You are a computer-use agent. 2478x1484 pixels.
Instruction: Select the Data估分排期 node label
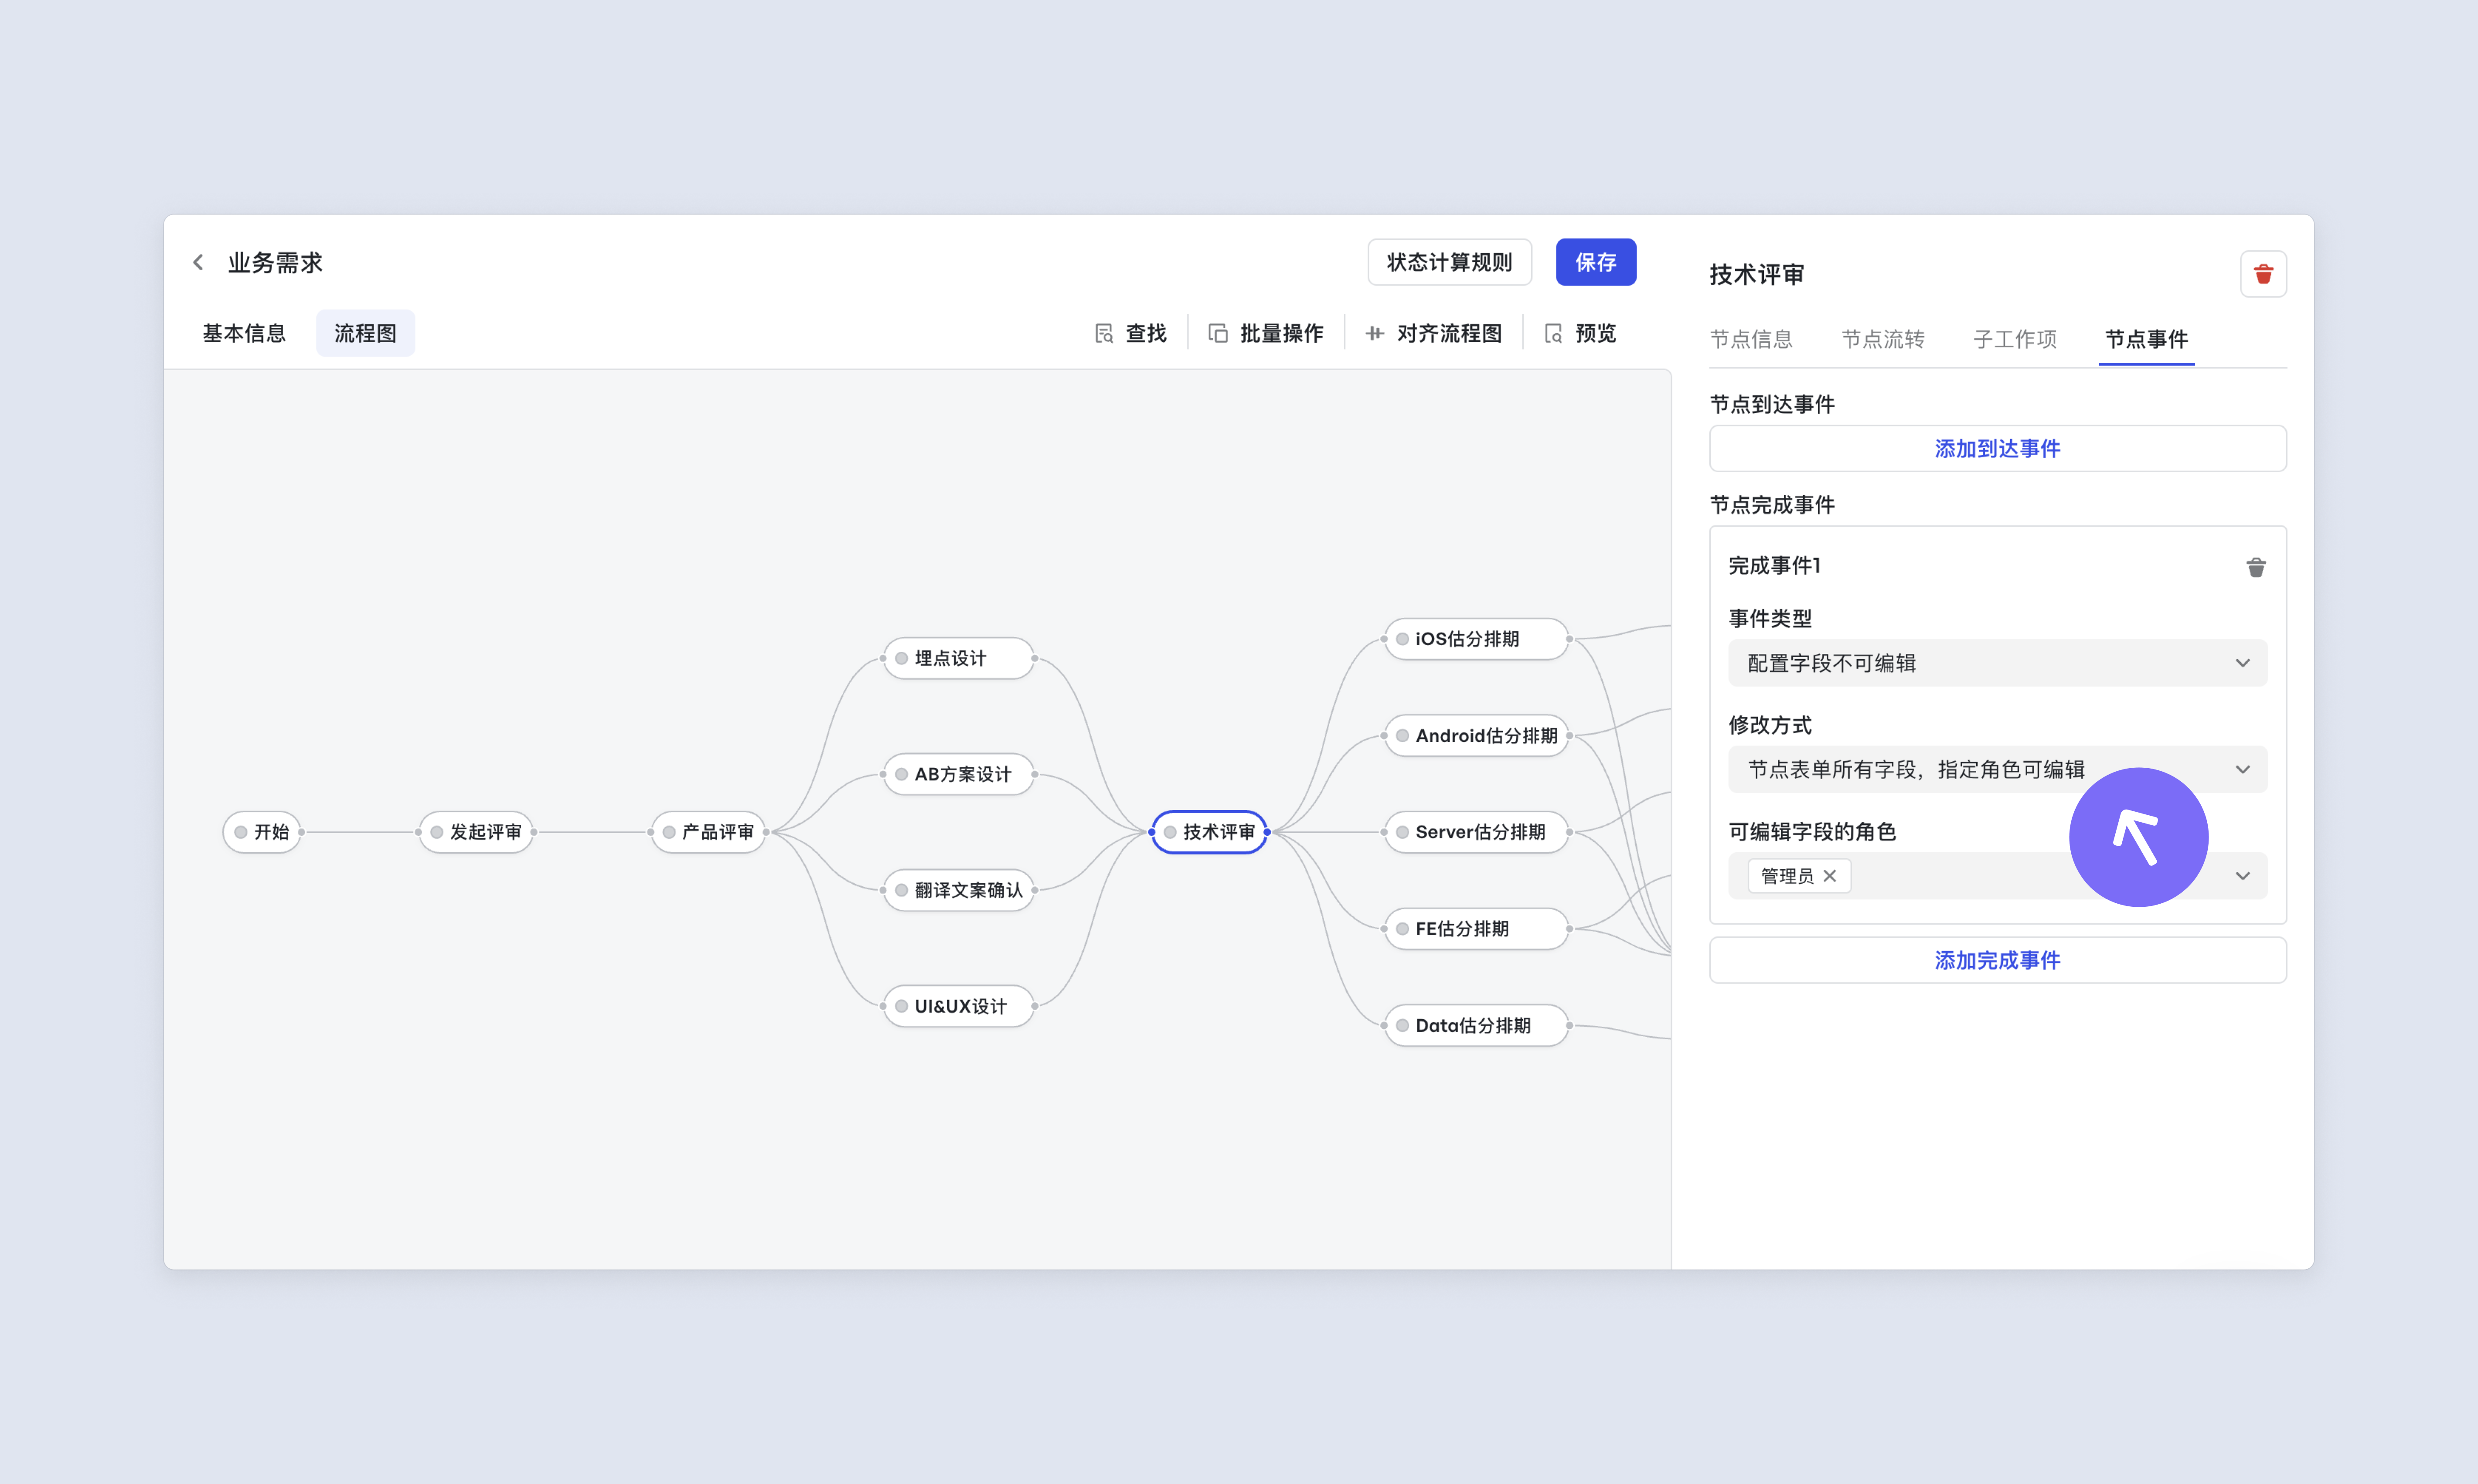[1473, 1025]
